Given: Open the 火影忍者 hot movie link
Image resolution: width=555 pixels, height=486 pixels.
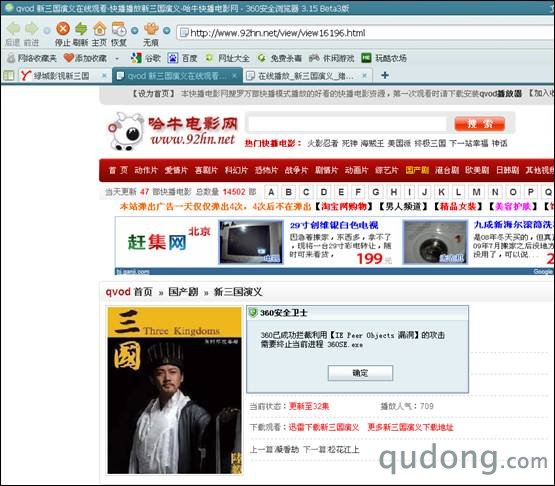Looking at the screenshot, I should tap(322, 143).
